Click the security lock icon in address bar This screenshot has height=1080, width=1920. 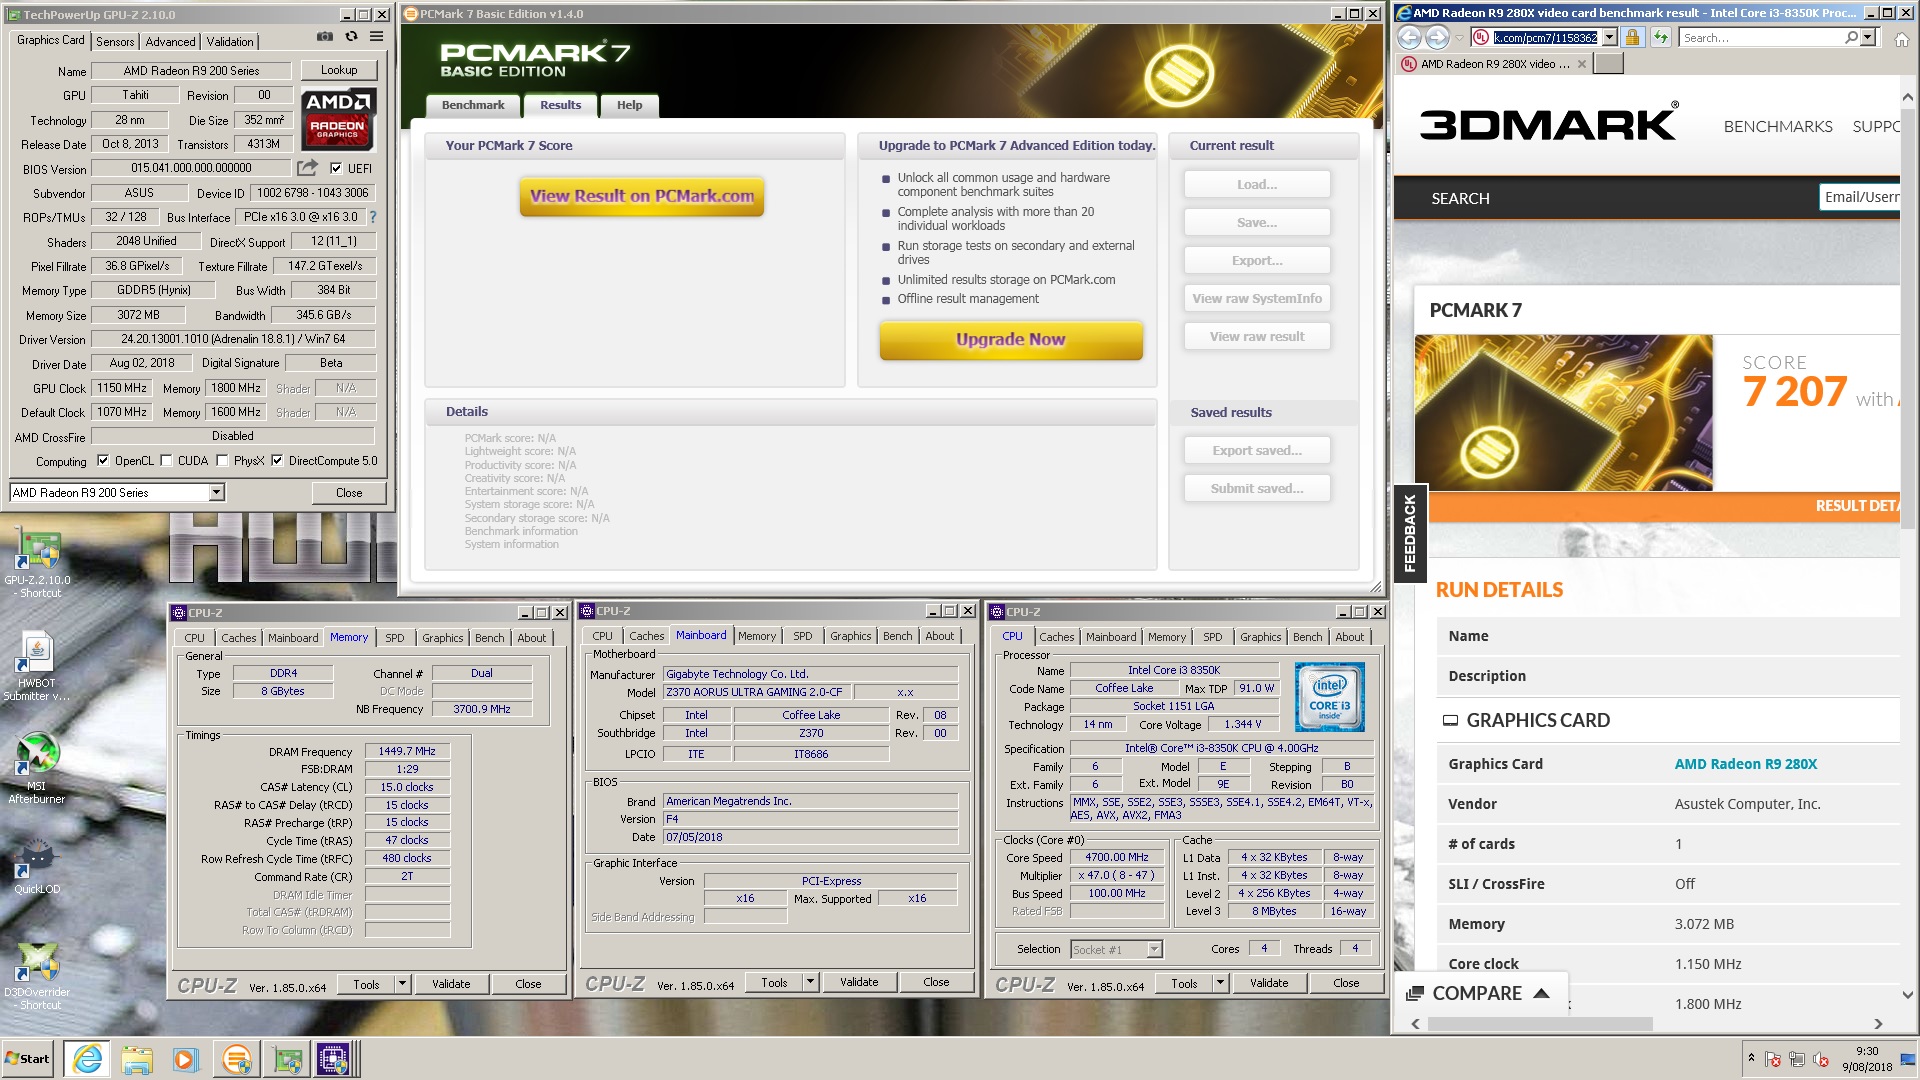1632,38
